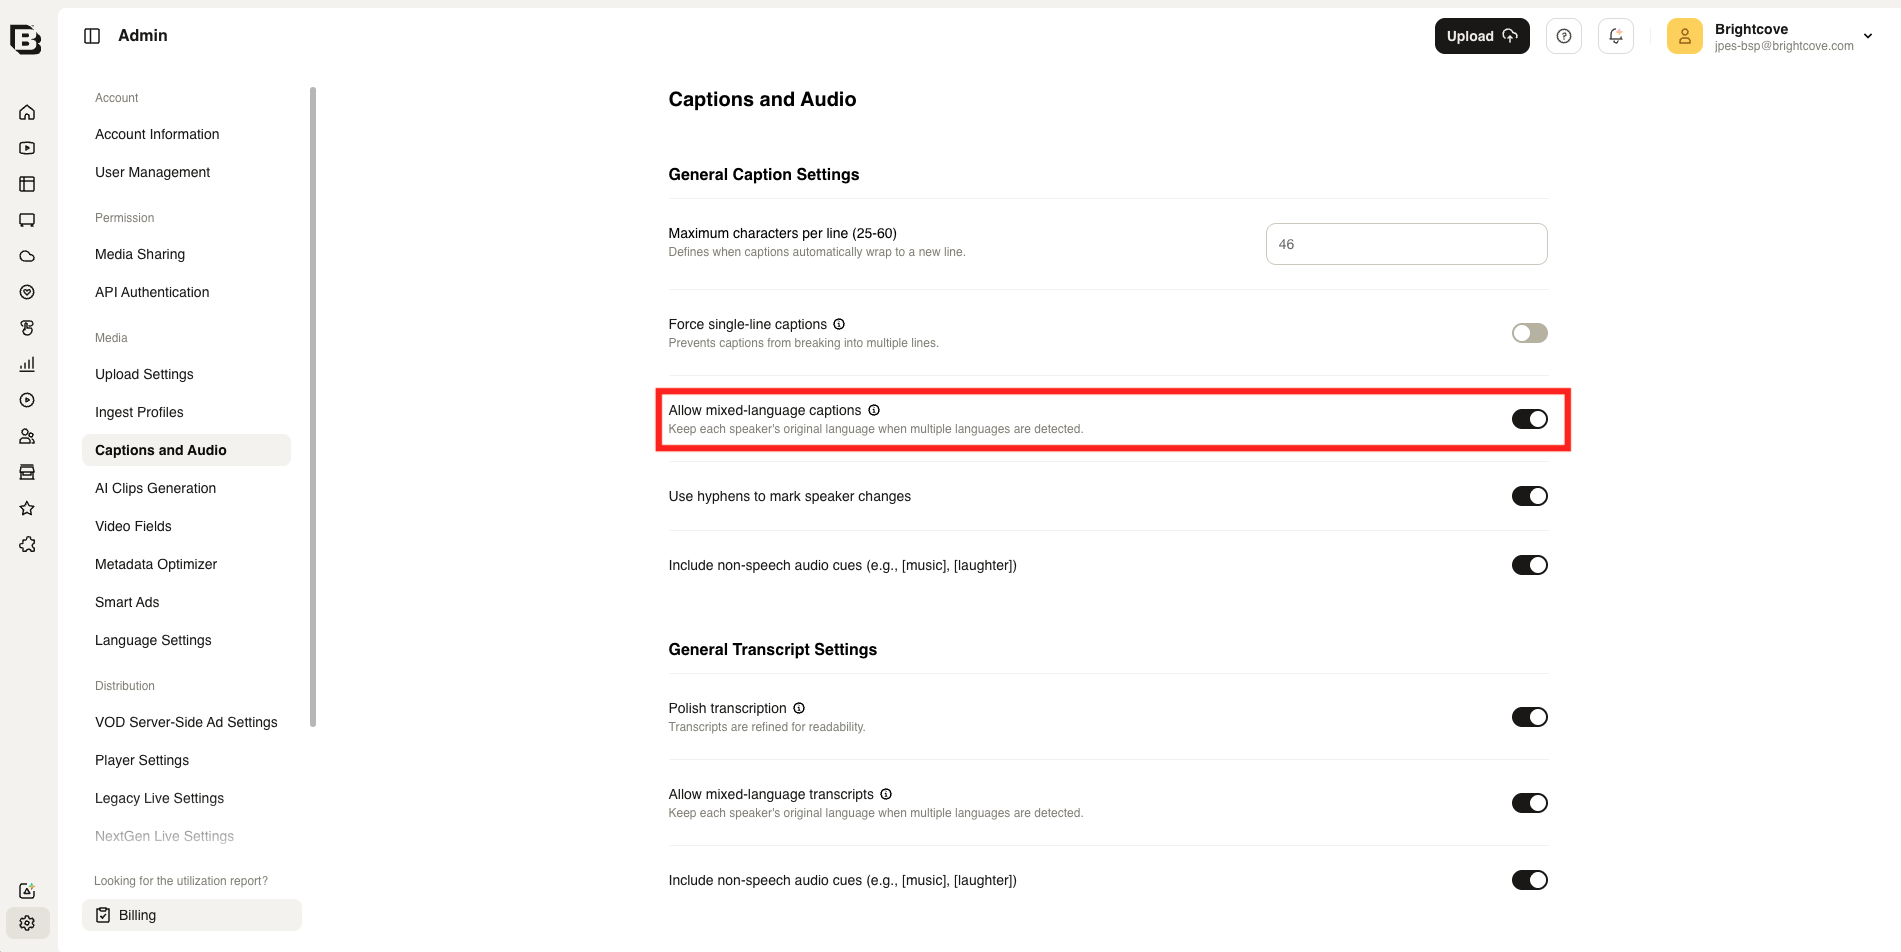This screenshot has height=952, width=1901.
Task: Expand the Brightcove account dropdown chevron
Action: (x=1868, y=36)
